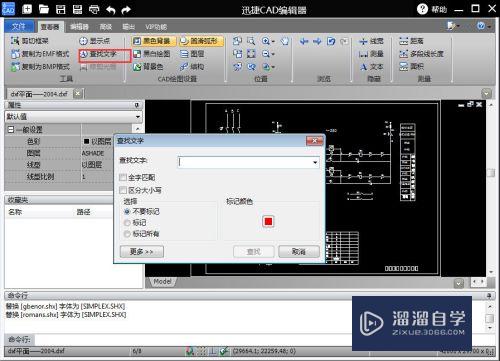Open Help (帮助) in title bar
The image size is (500, 361).
(432, 9)
